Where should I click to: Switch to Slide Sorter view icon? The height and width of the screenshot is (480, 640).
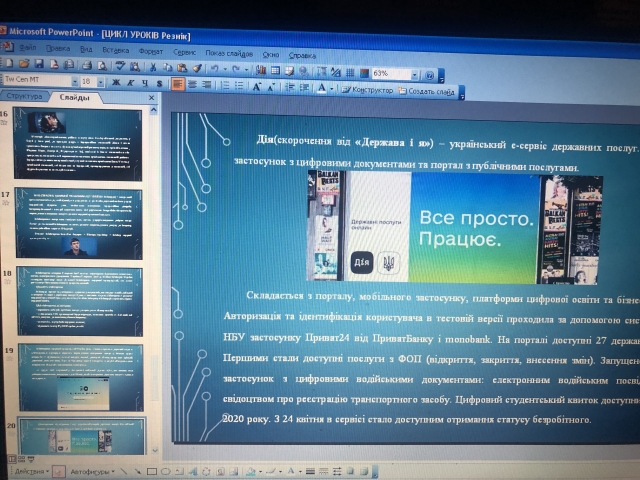(x=22, y=459)
